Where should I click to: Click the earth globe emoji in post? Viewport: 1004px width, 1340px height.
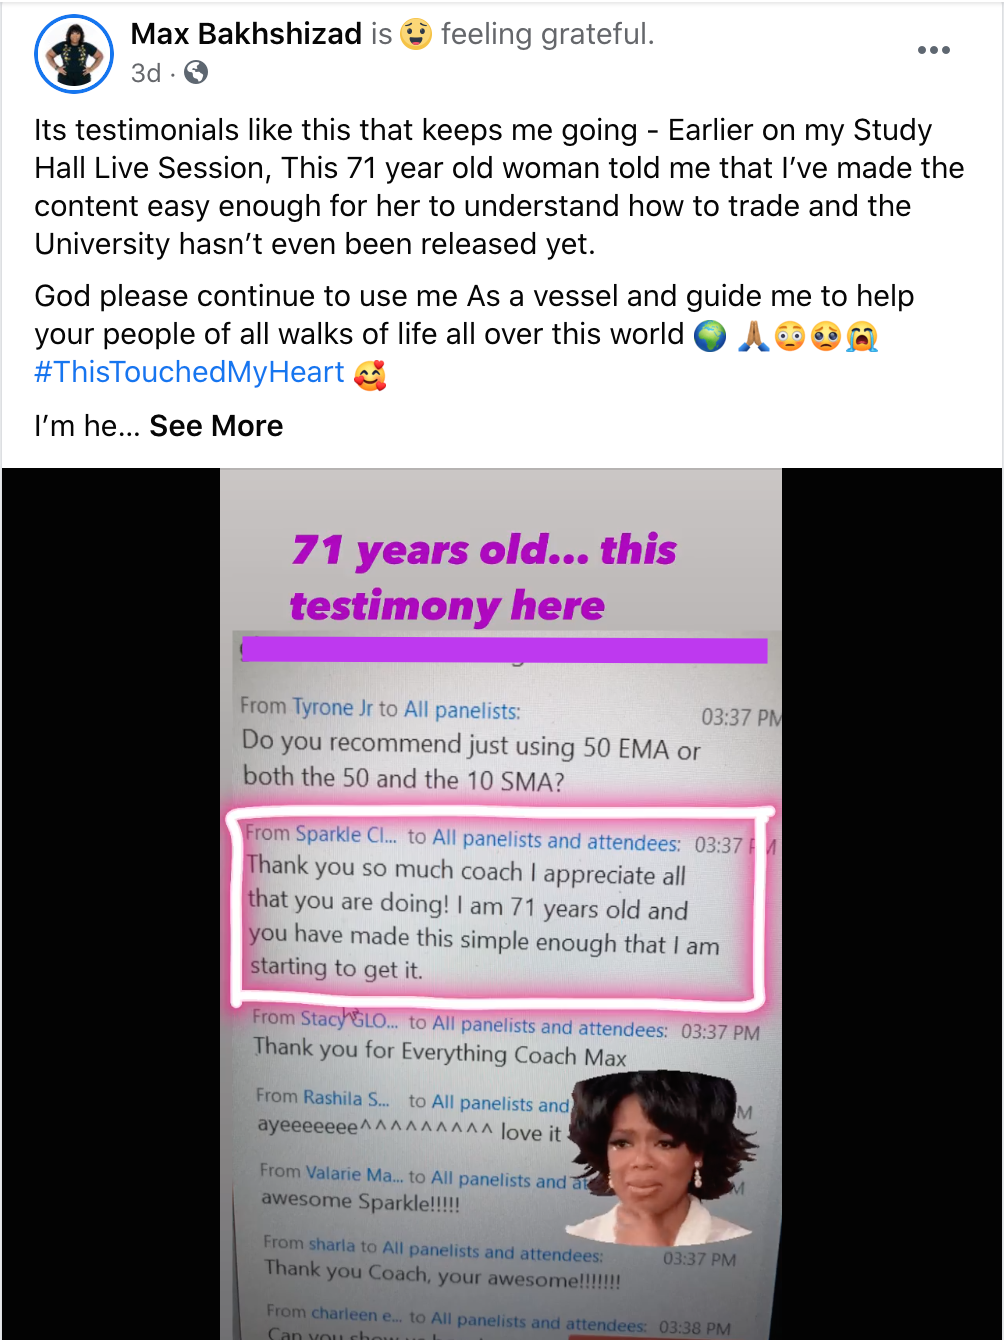[710, 335]
